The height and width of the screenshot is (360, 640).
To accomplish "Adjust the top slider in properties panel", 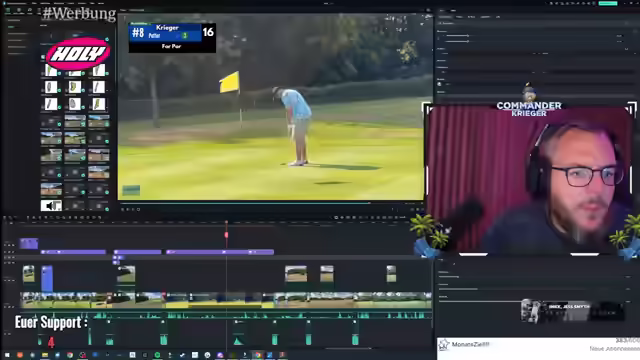I will click(468, 36).
